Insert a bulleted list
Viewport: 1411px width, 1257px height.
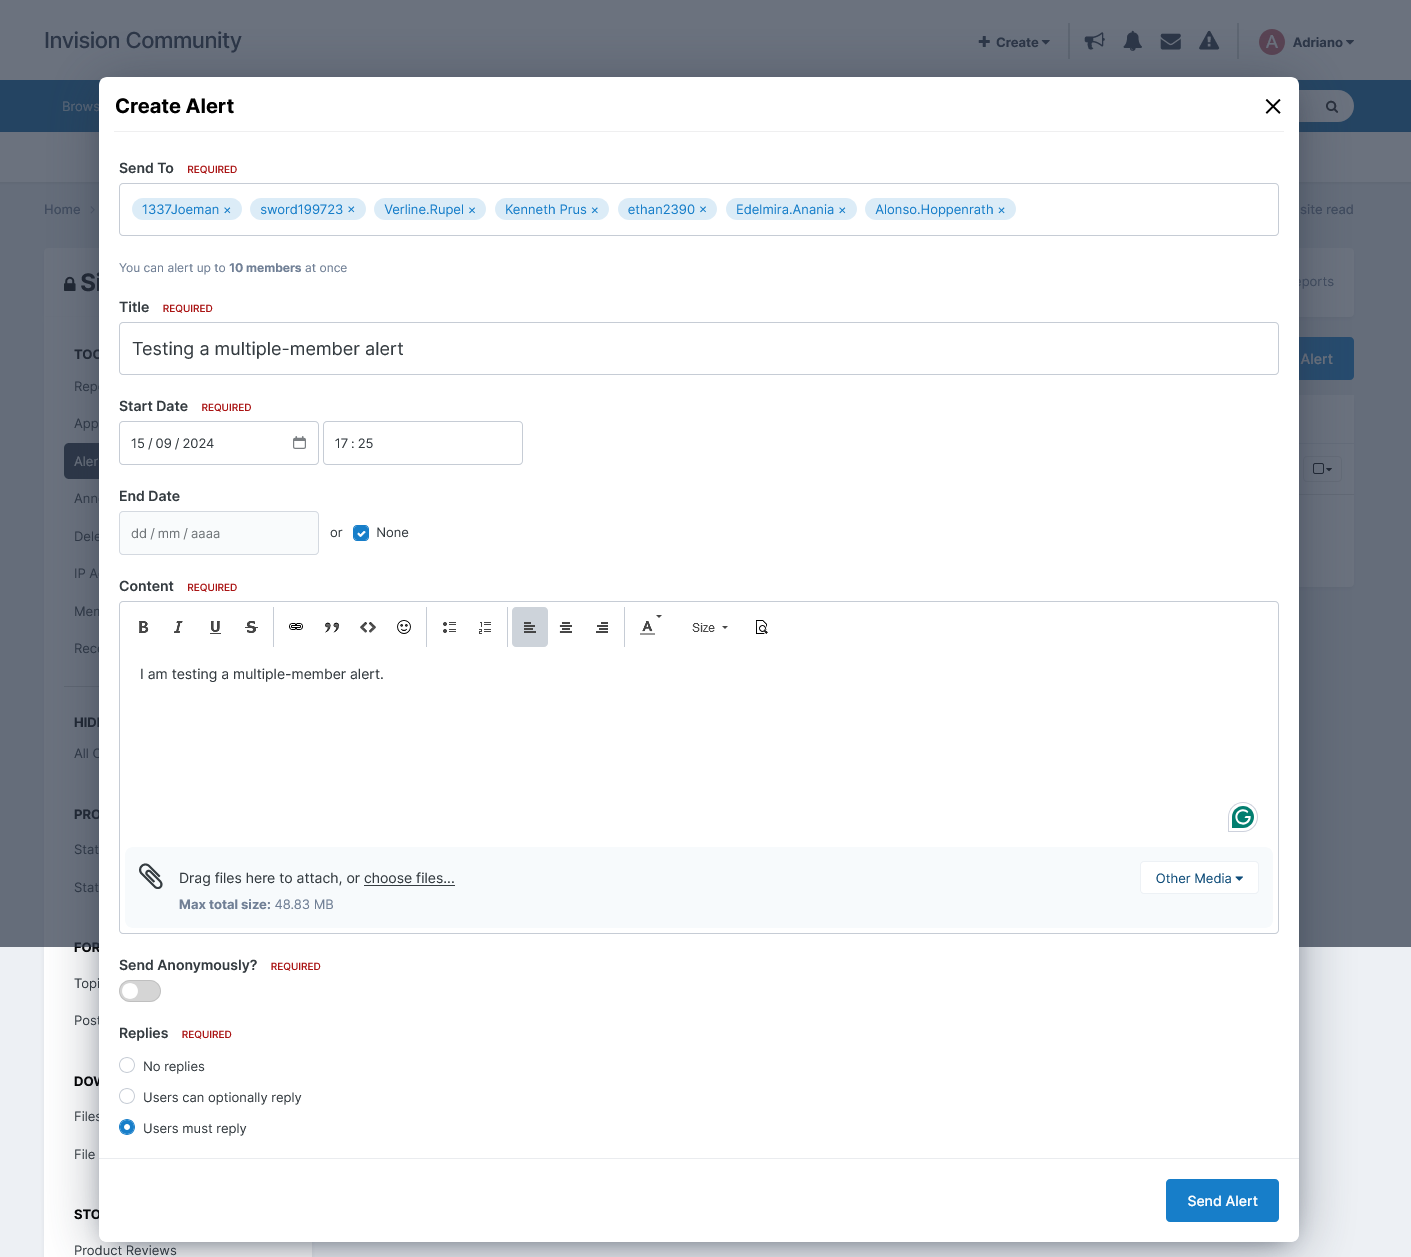tap(449, 627)
